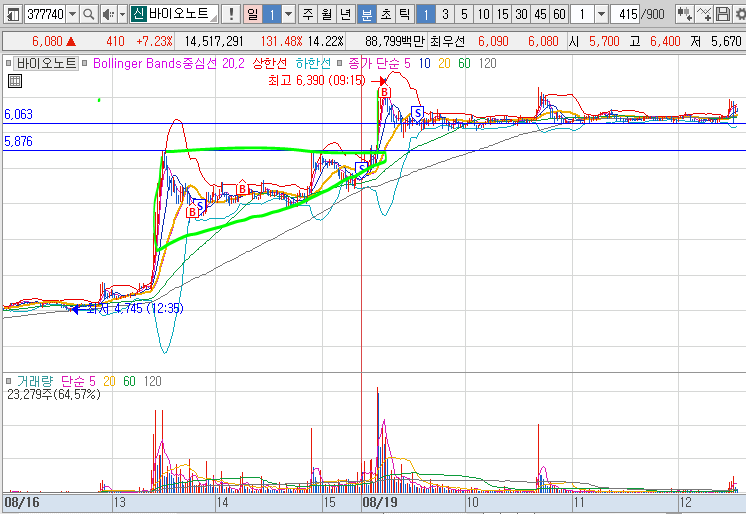Switch to 45-minute interval
Viewport: 746px width, 514px height.
540,14
